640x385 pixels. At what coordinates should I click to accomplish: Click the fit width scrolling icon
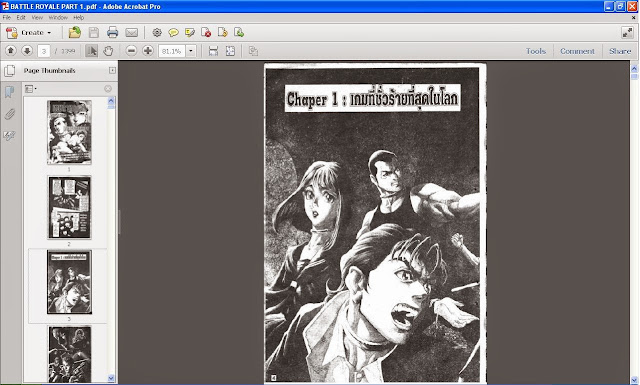tap(213, 51)
